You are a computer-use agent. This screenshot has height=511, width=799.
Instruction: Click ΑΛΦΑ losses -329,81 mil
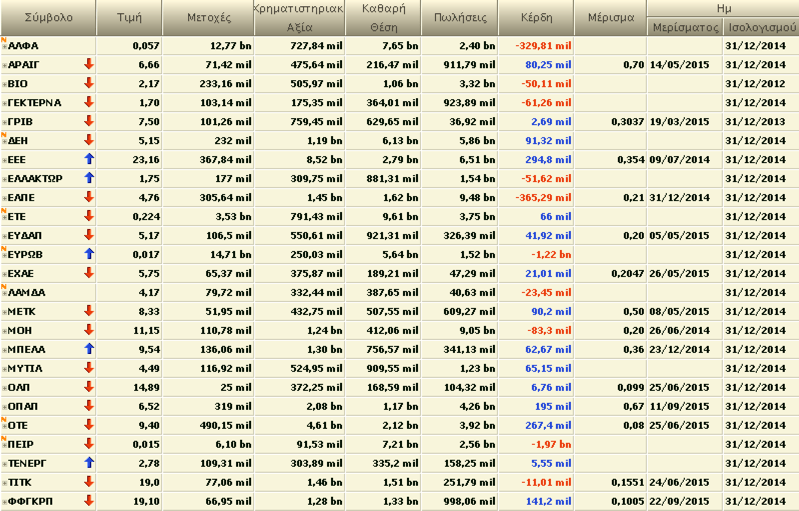pos(543,46)
